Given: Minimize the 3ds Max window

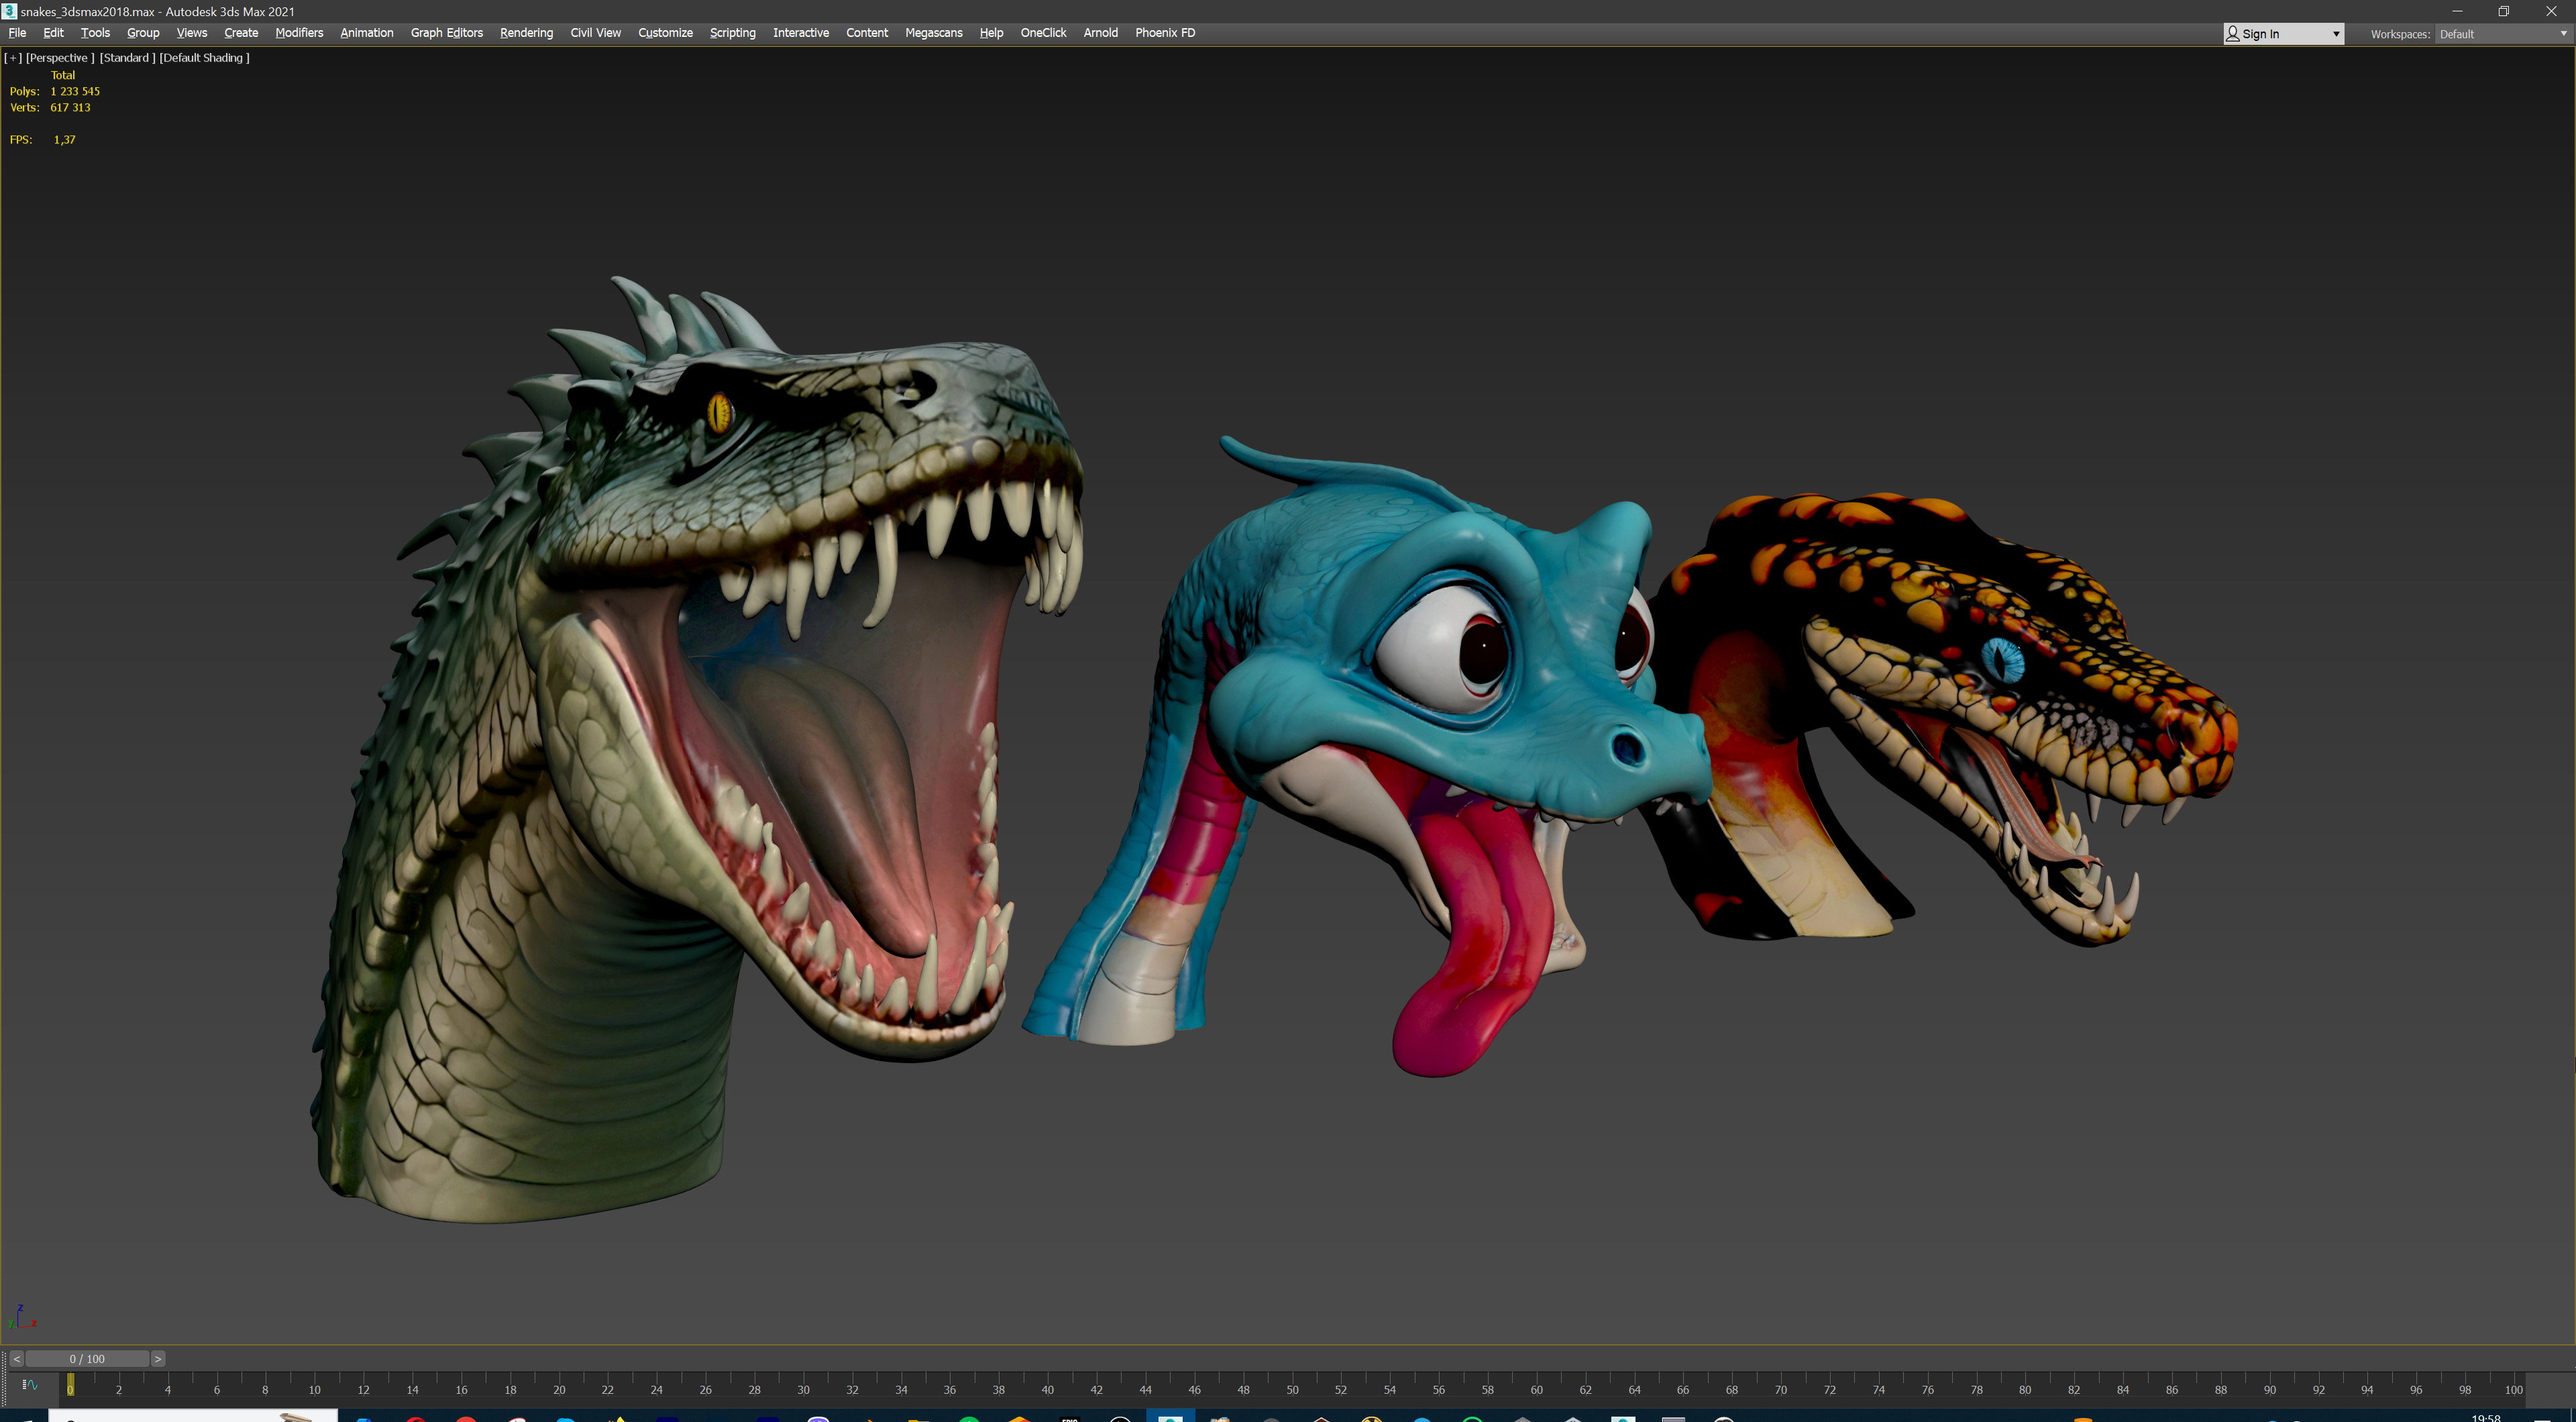Looking at the screenshot, I should click(2457, 11).
